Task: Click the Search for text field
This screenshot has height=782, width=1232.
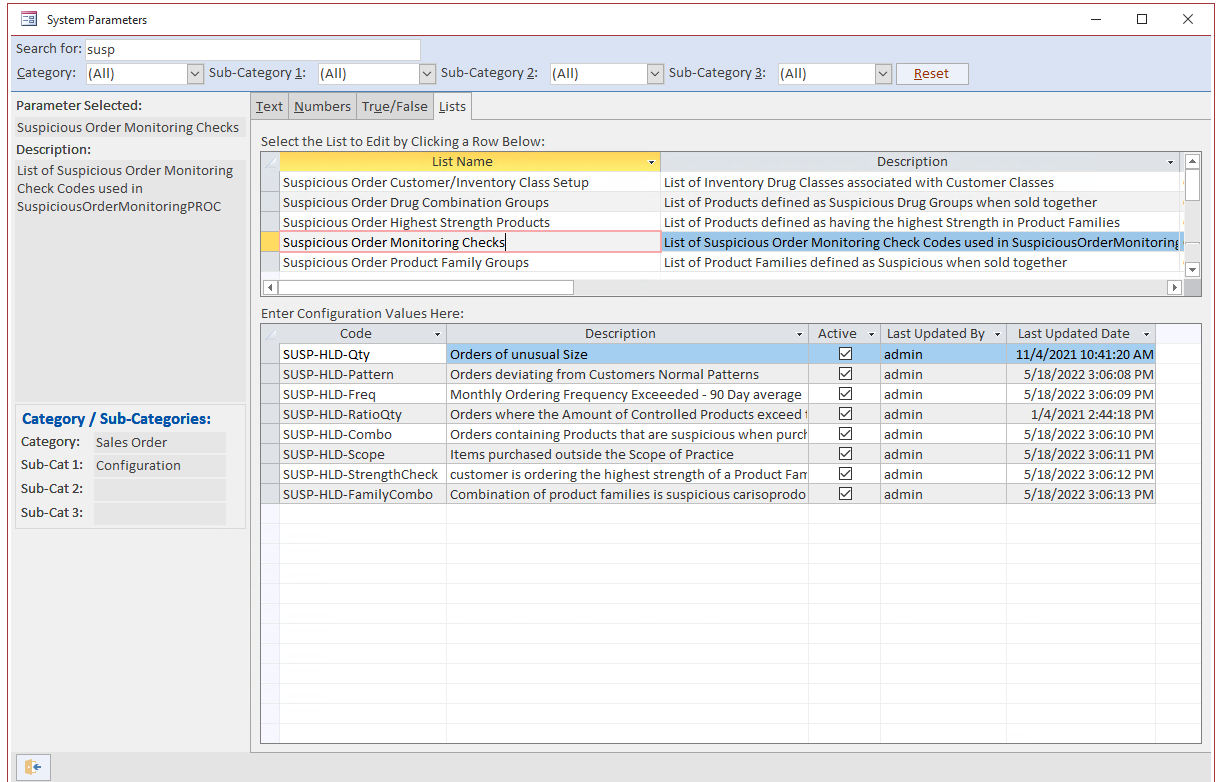Action: pos(251,49)
